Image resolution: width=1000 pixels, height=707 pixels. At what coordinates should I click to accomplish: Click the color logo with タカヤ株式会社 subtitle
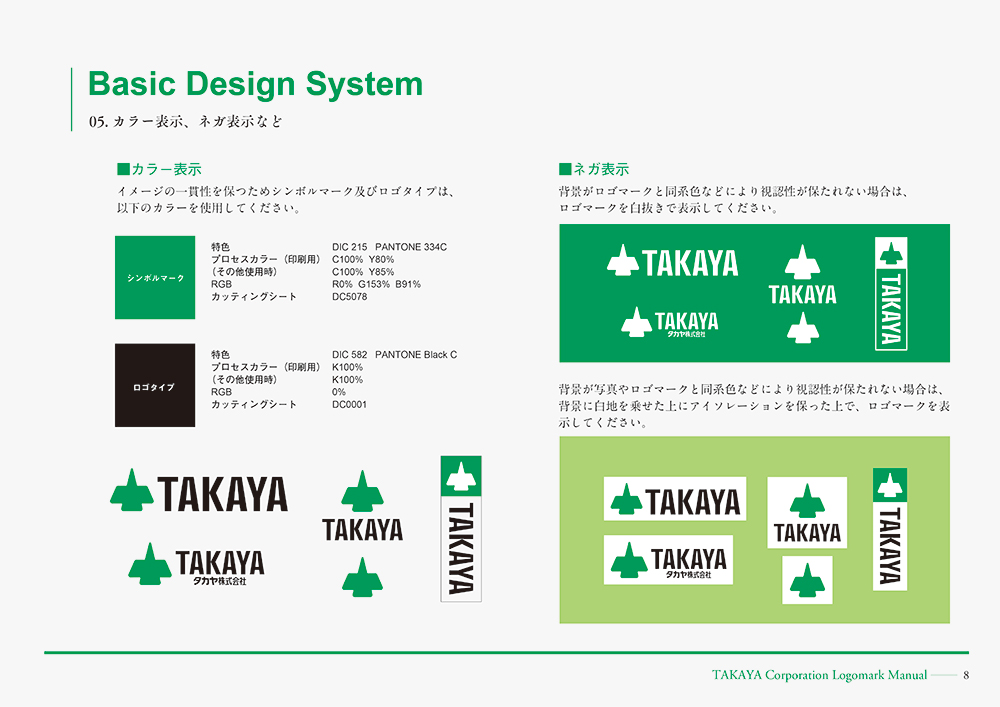[196, 564]
